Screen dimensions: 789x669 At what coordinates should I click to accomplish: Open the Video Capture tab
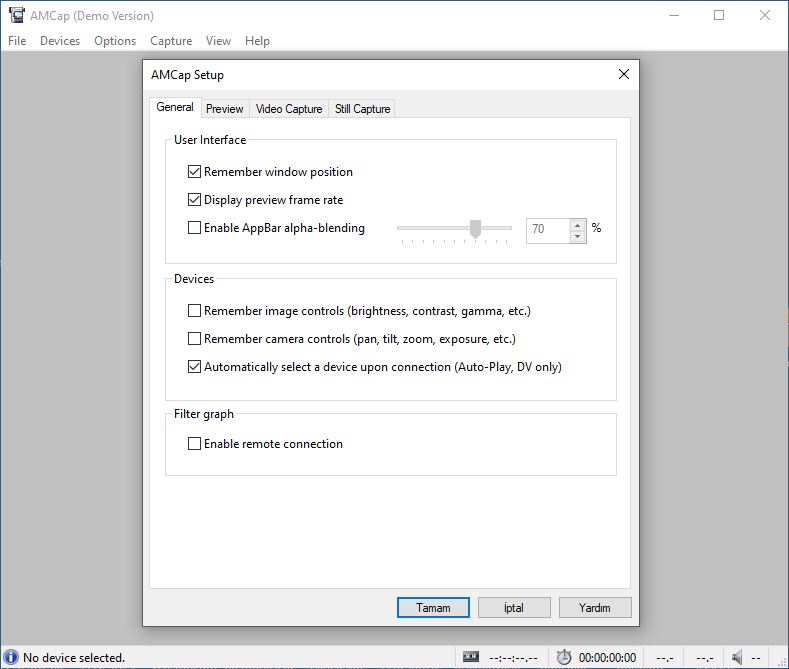click(x=289, y=109)
